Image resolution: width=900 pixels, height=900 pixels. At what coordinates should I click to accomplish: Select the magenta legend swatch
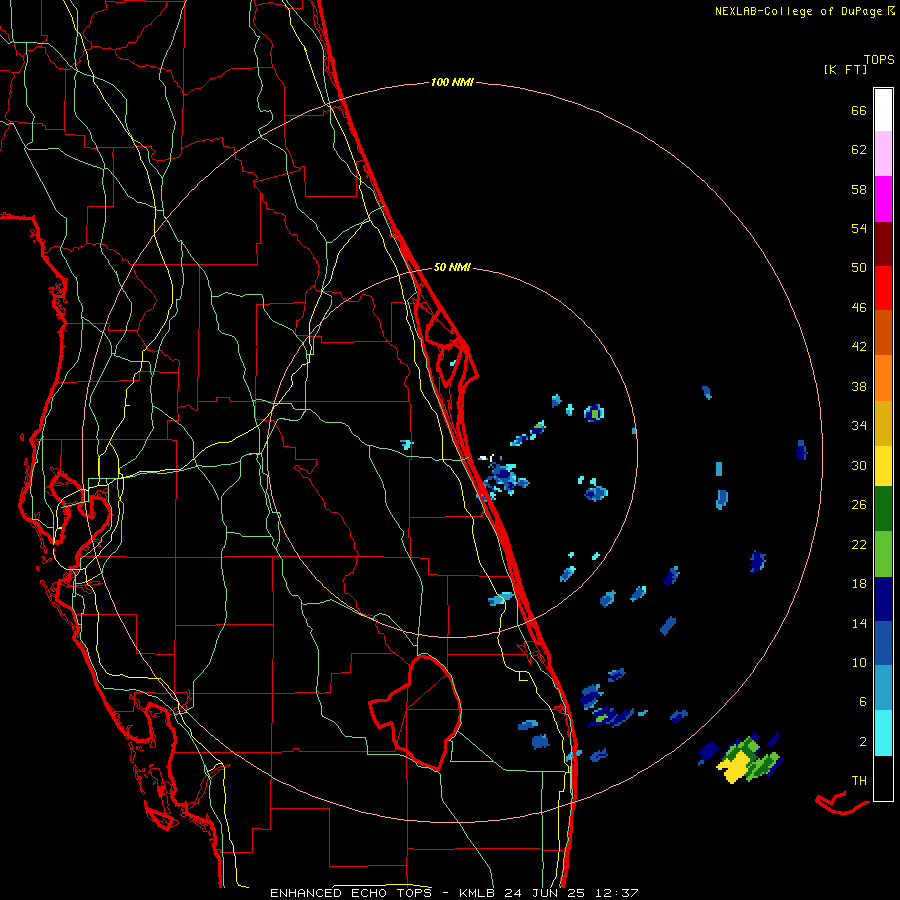(883, 199)
